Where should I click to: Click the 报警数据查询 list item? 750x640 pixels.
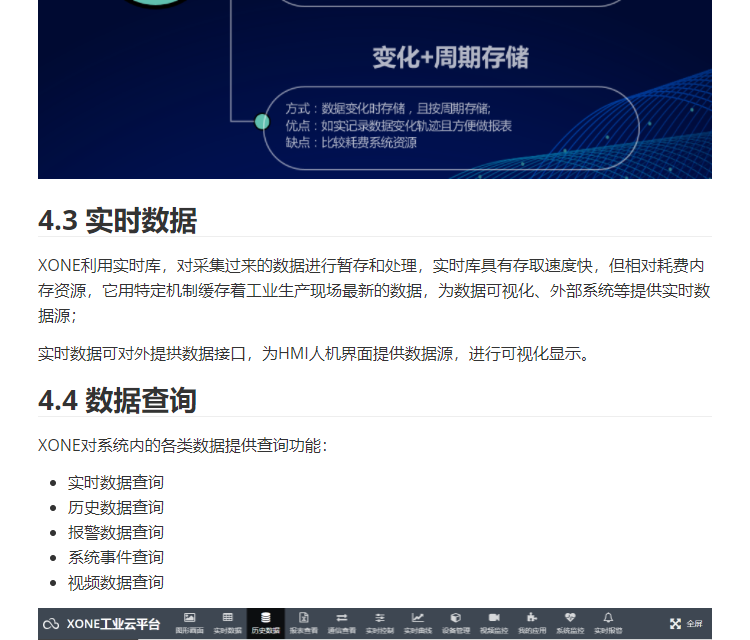[x=116, y=532]
